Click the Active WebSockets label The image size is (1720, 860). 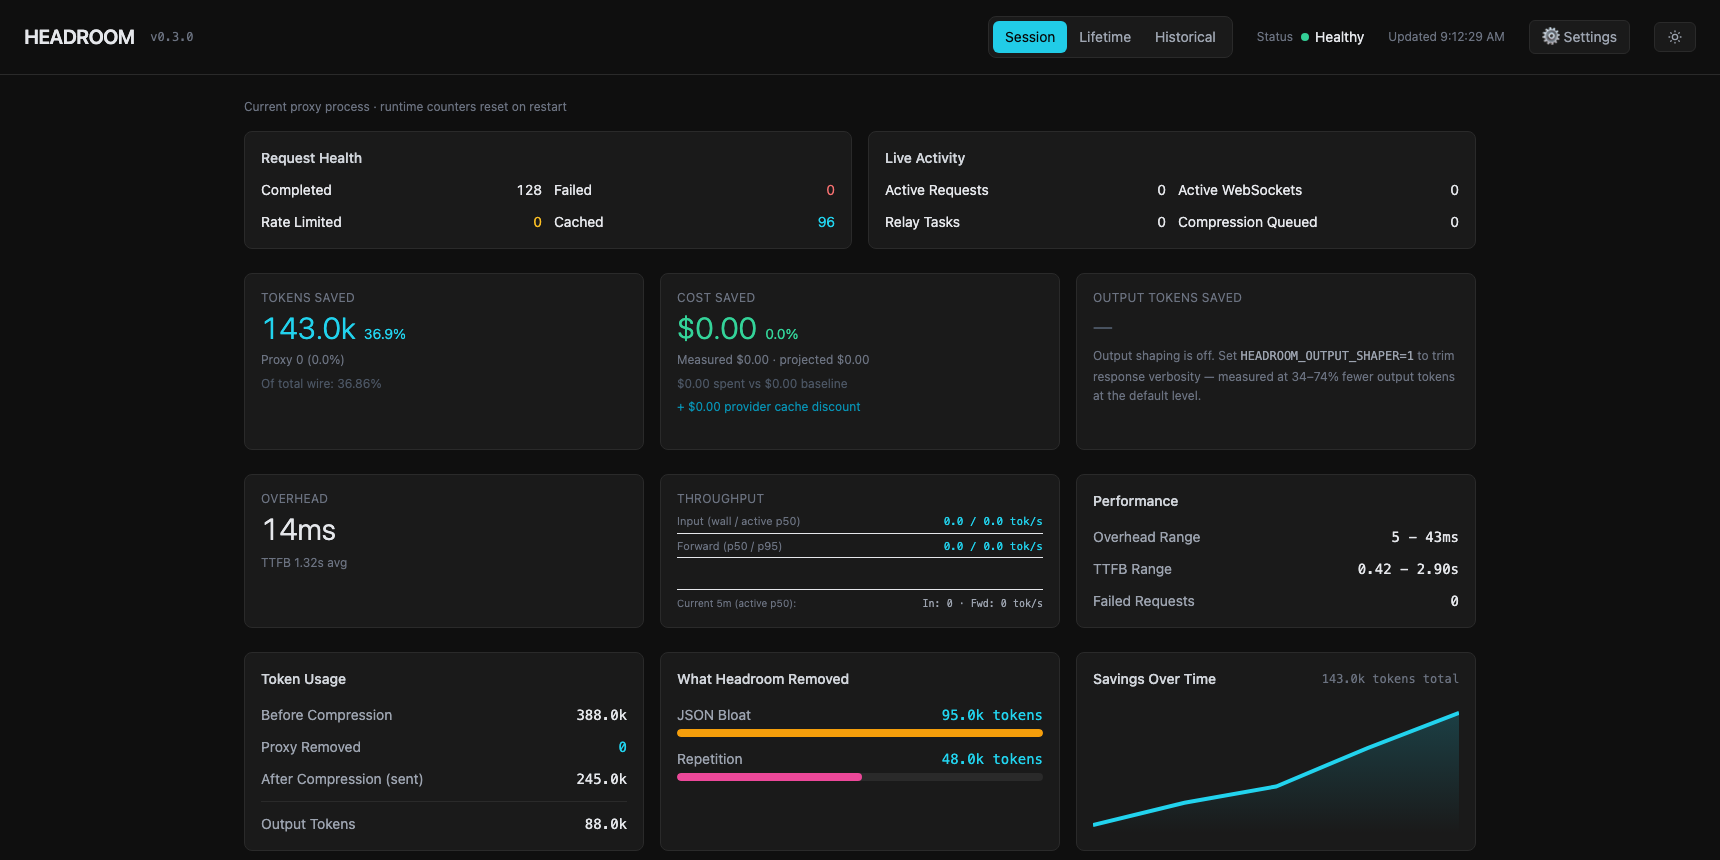pos(1240,190)
